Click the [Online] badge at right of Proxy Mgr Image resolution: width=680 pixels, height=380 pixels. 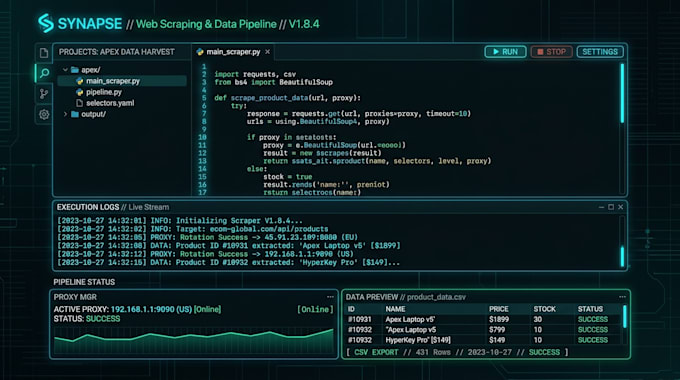coord(315,309)
